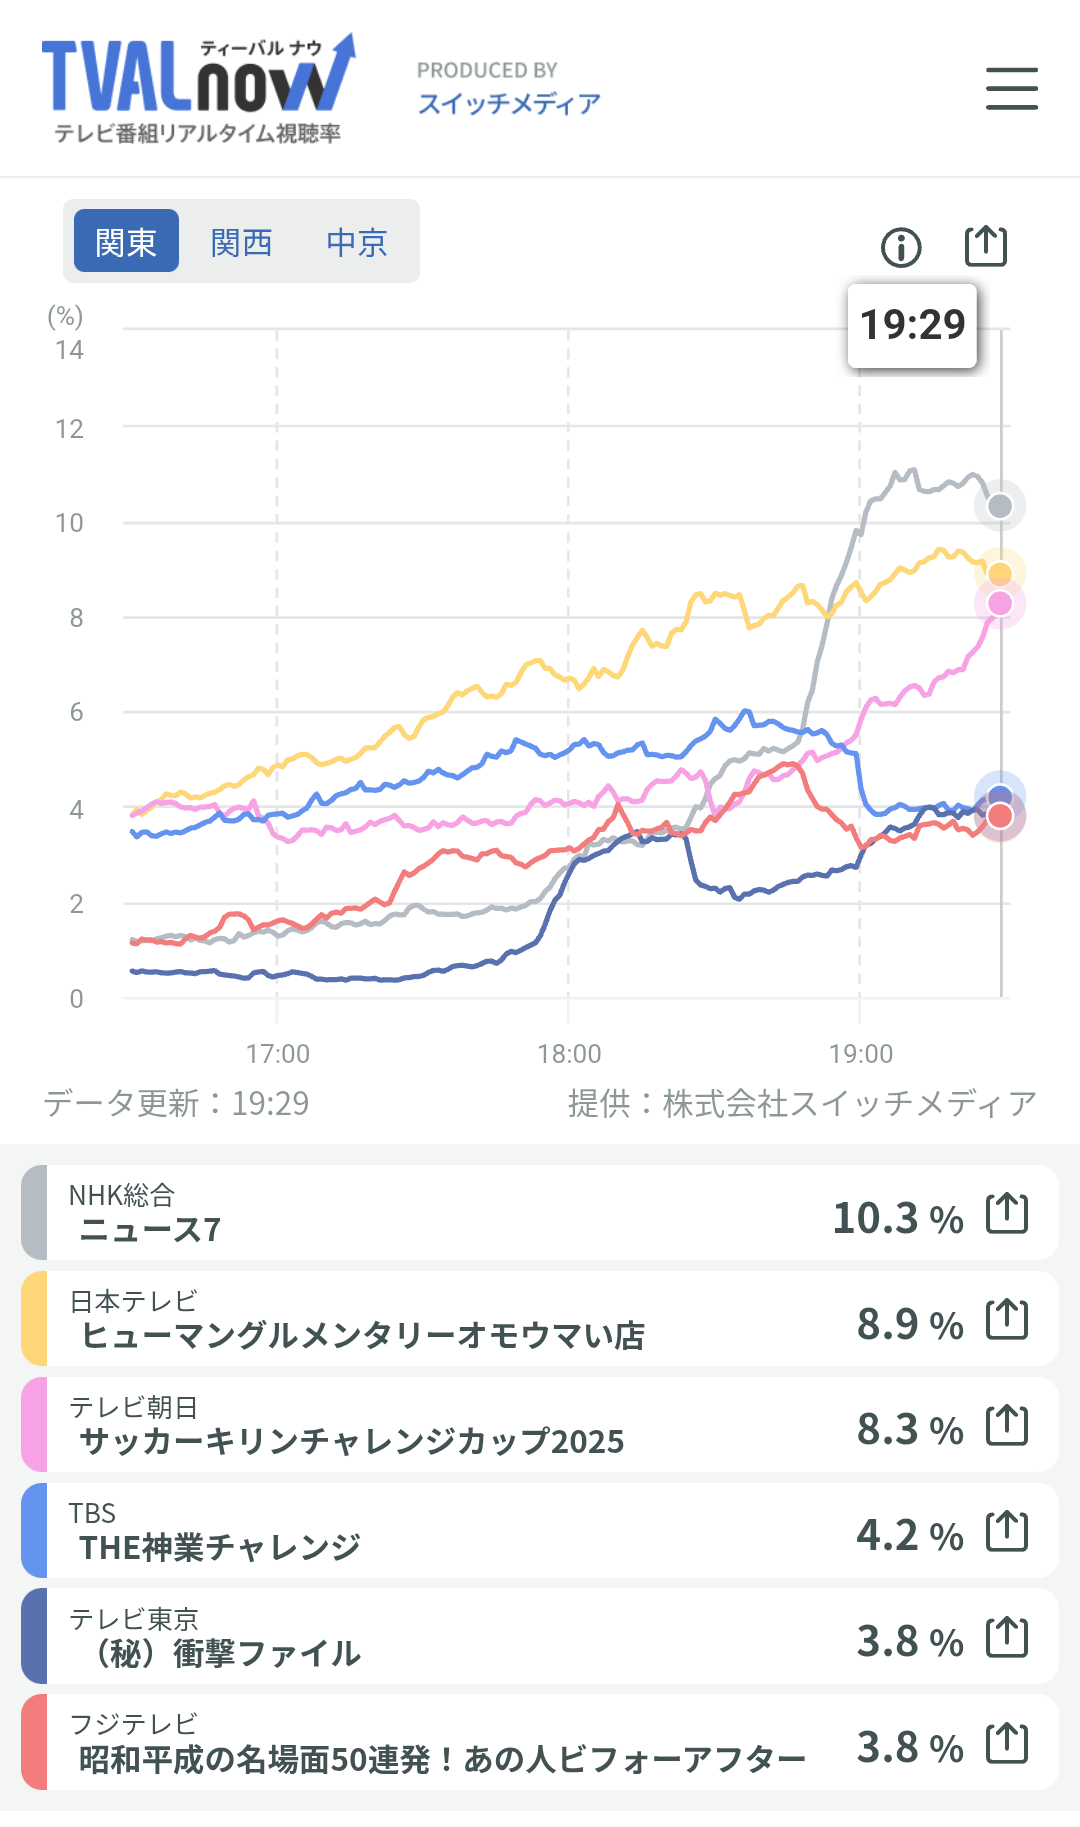Share the TBS THE神業チャレンジ rating
This screenshot has height=1827, width=1080.
(x=1006, y=1531)
